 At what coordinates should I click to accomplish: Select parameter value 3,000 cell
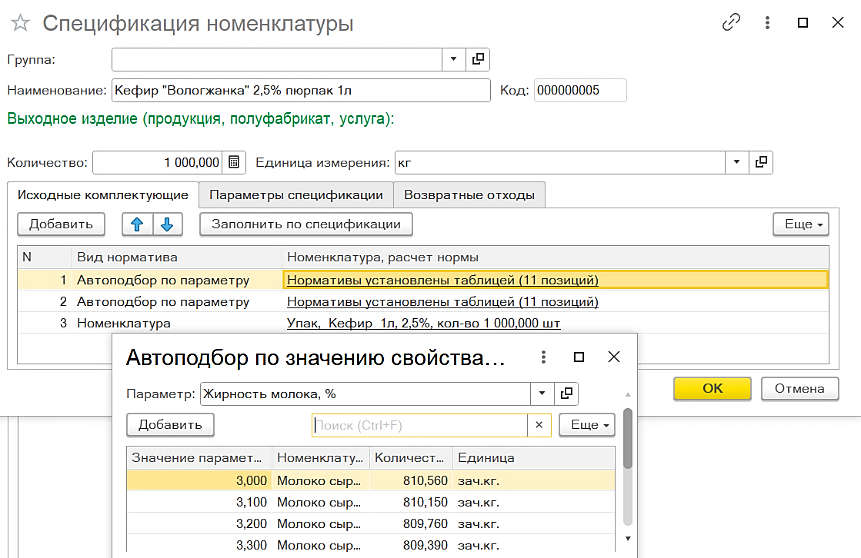coord(199,481)
